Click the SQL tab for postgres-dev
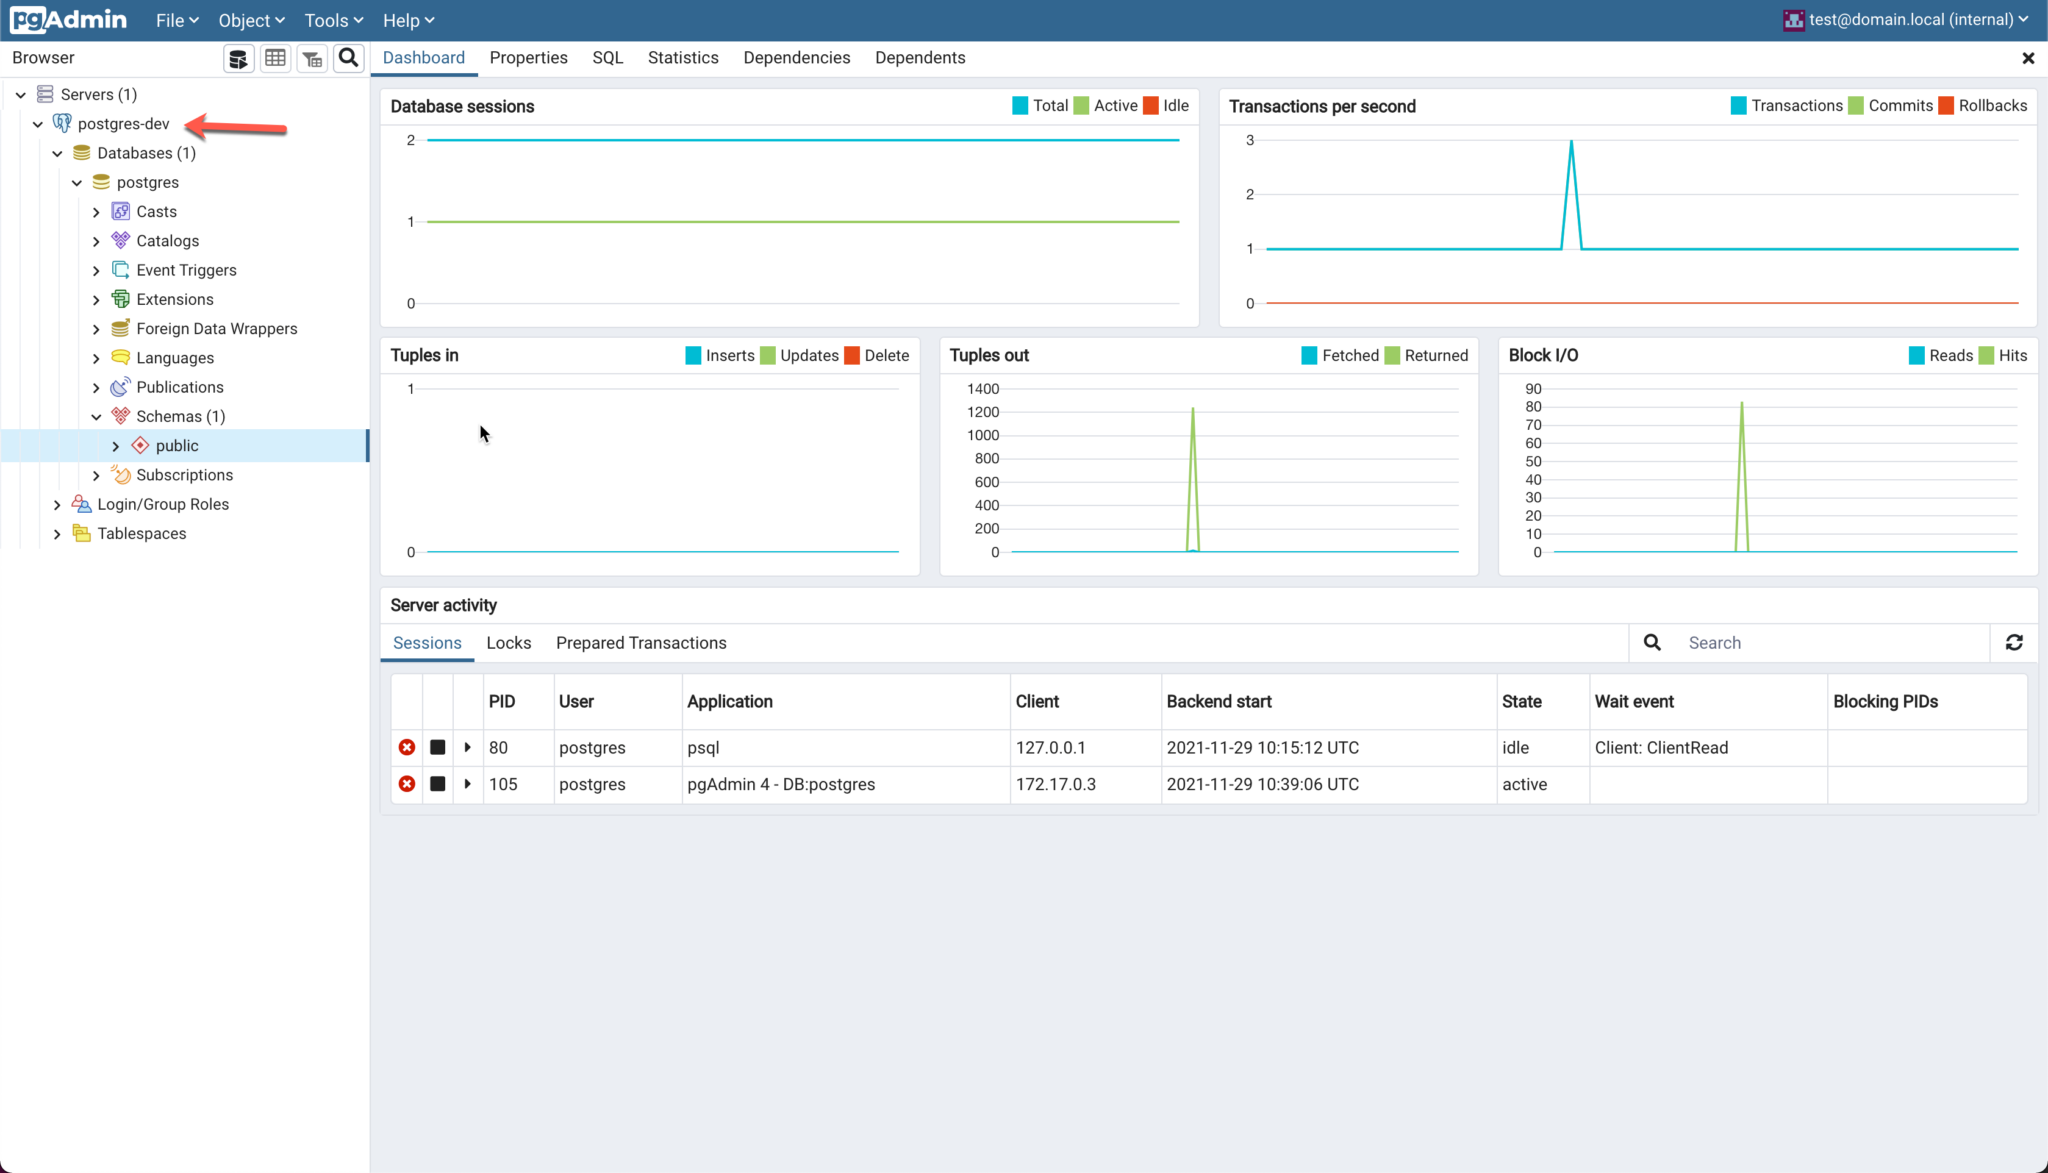 point(606,58)
